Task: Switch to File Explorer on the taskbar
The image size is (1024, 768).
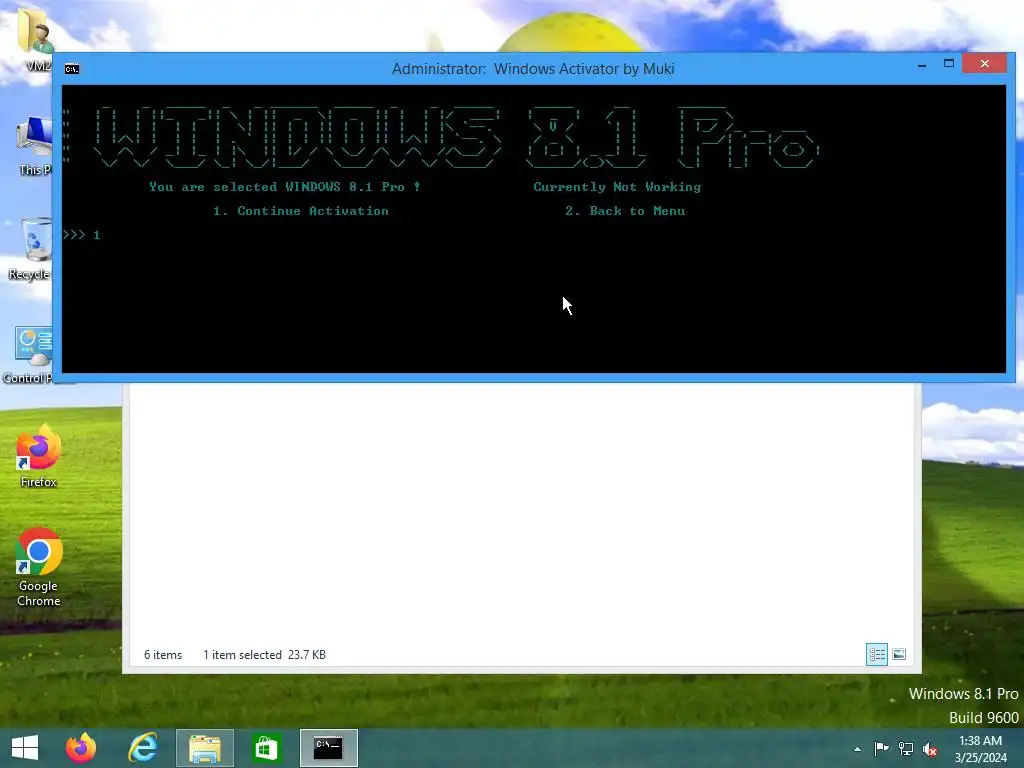Action: point(204,748)
